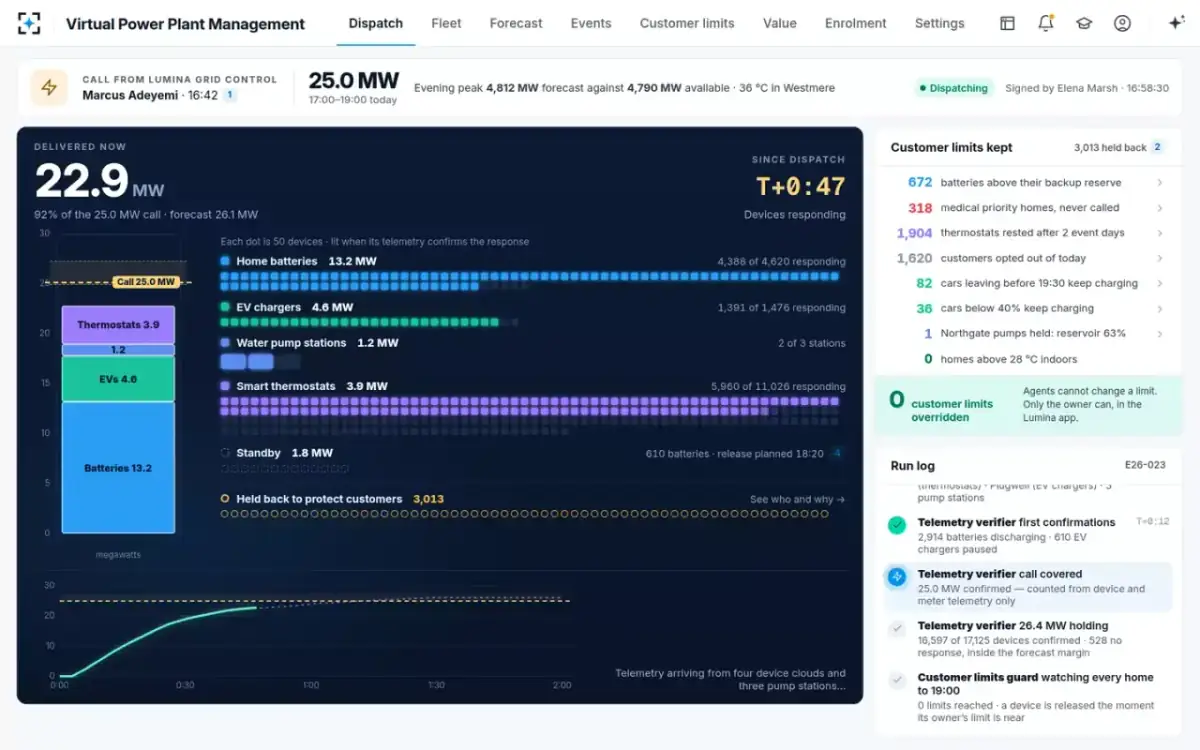
Task: Click 1,391 of 1,476 responding text
Action: pyautogui.click(x=781, y=308)
